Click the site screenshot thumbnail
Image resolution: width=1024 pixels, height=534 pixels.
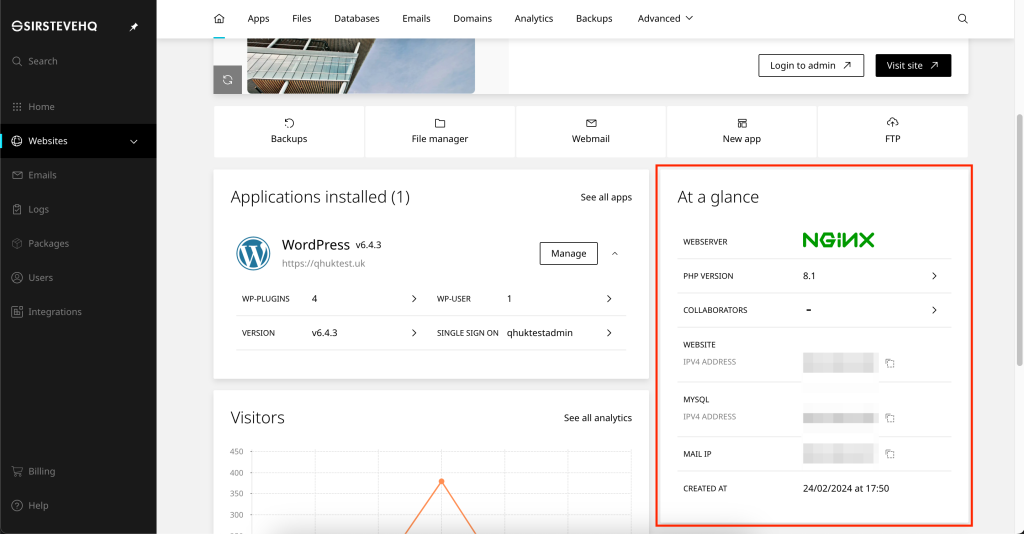click(360, 65)
